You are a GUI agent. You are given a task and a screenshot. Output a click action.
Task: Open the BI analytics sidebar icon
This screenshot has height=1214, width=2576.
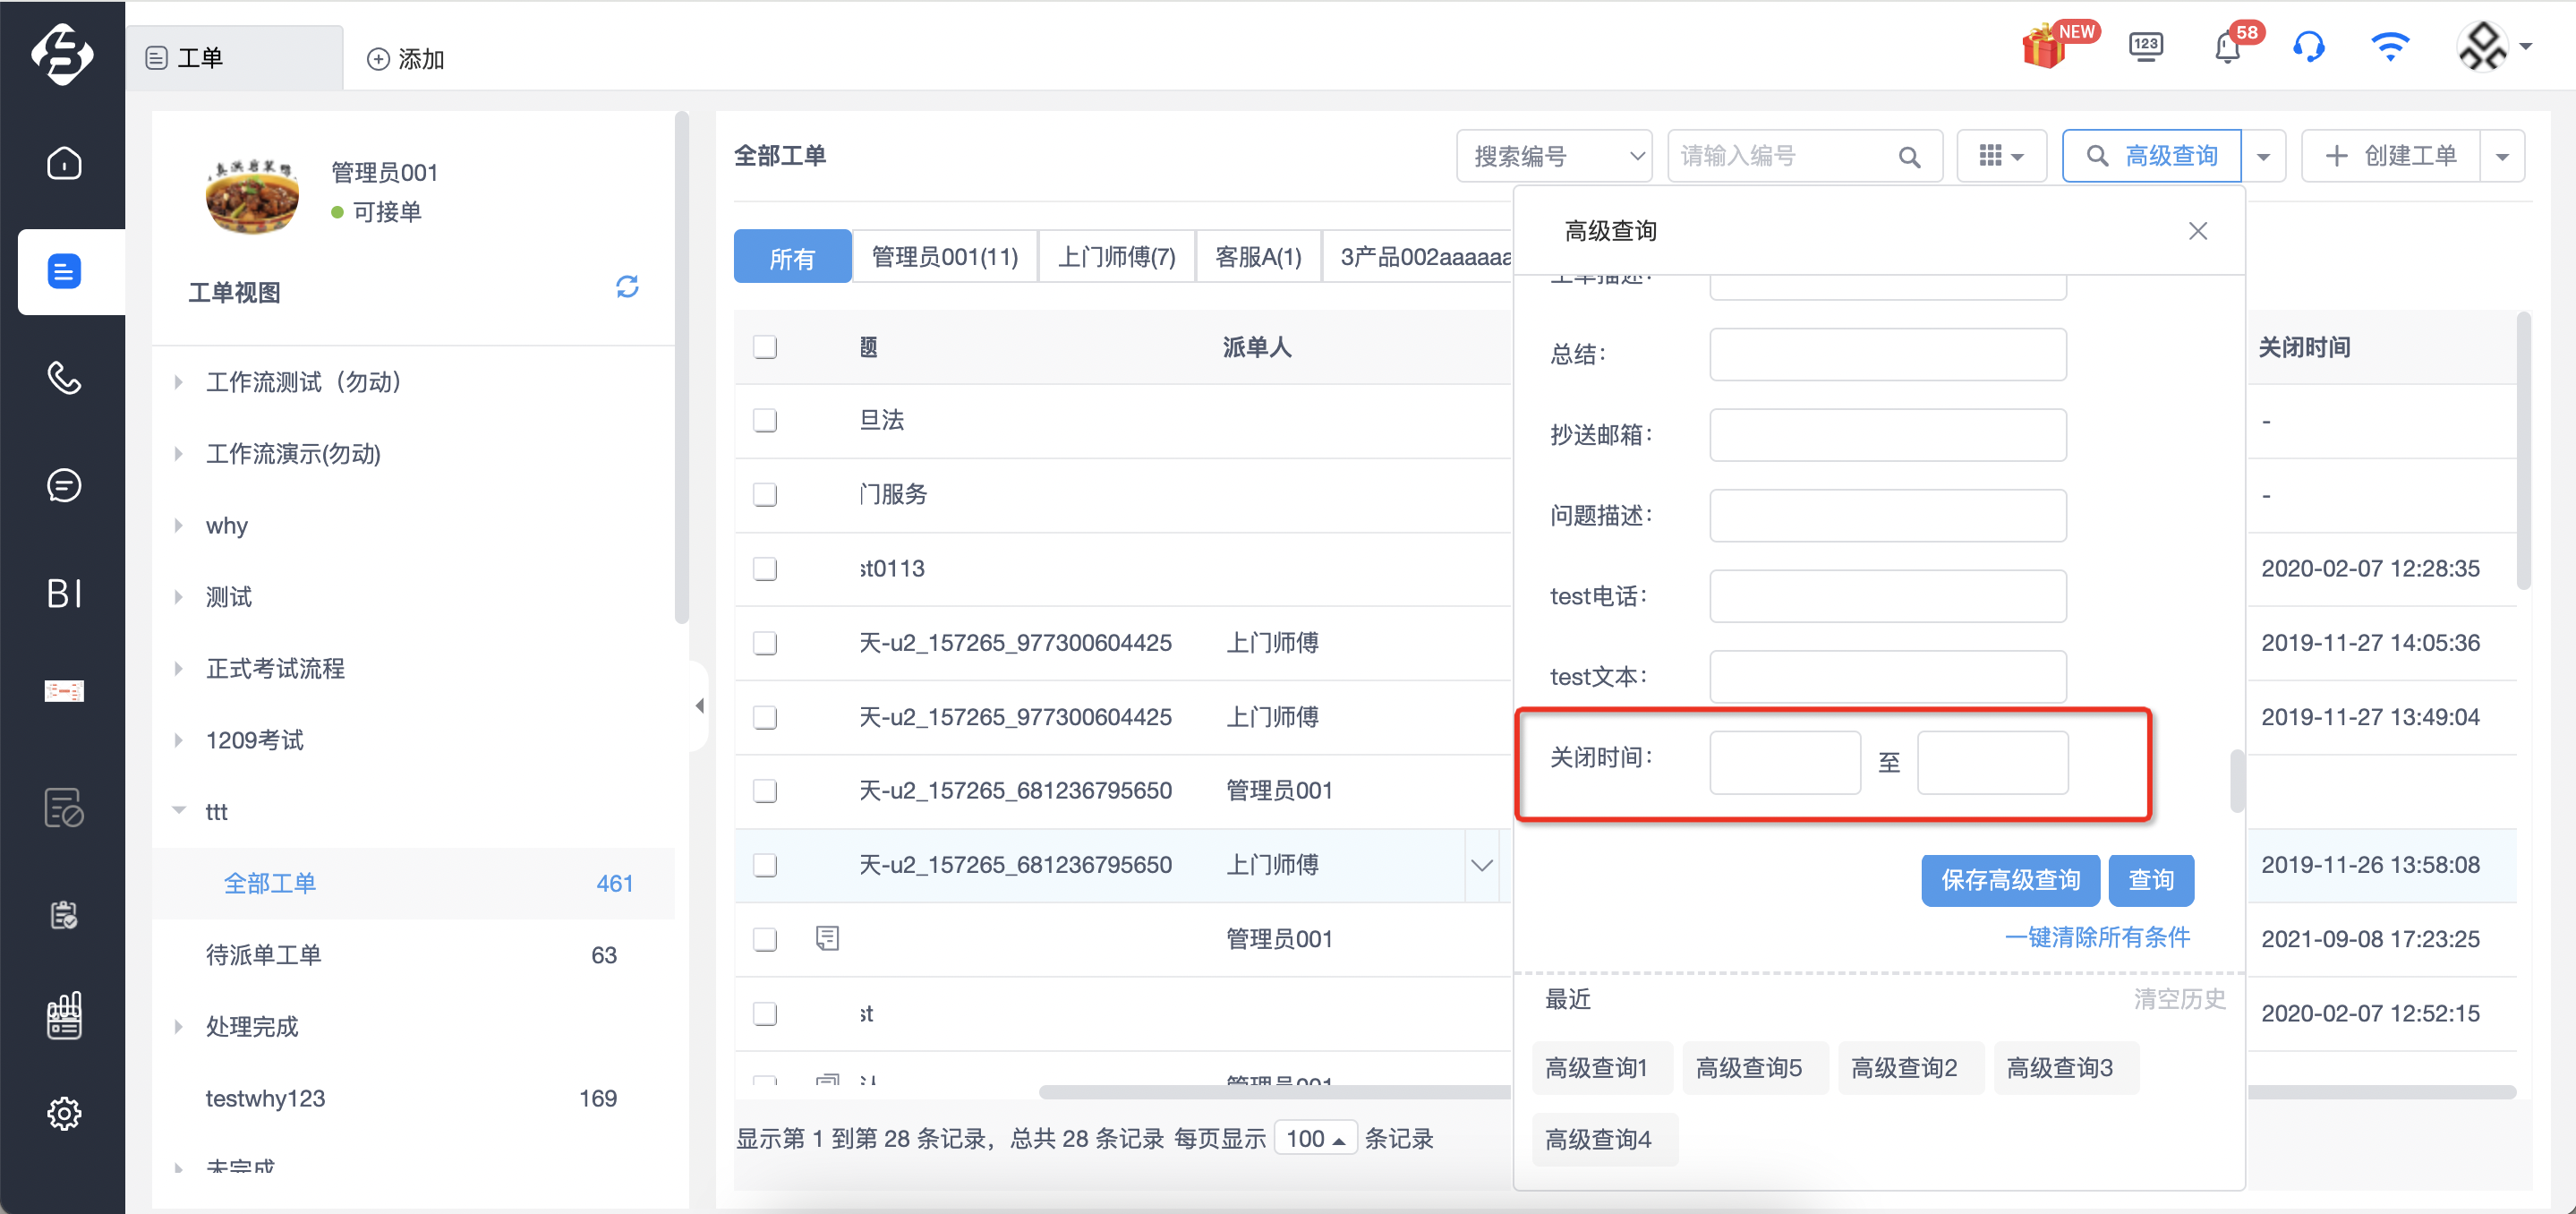pyautogui.click(x=64, y=593)
